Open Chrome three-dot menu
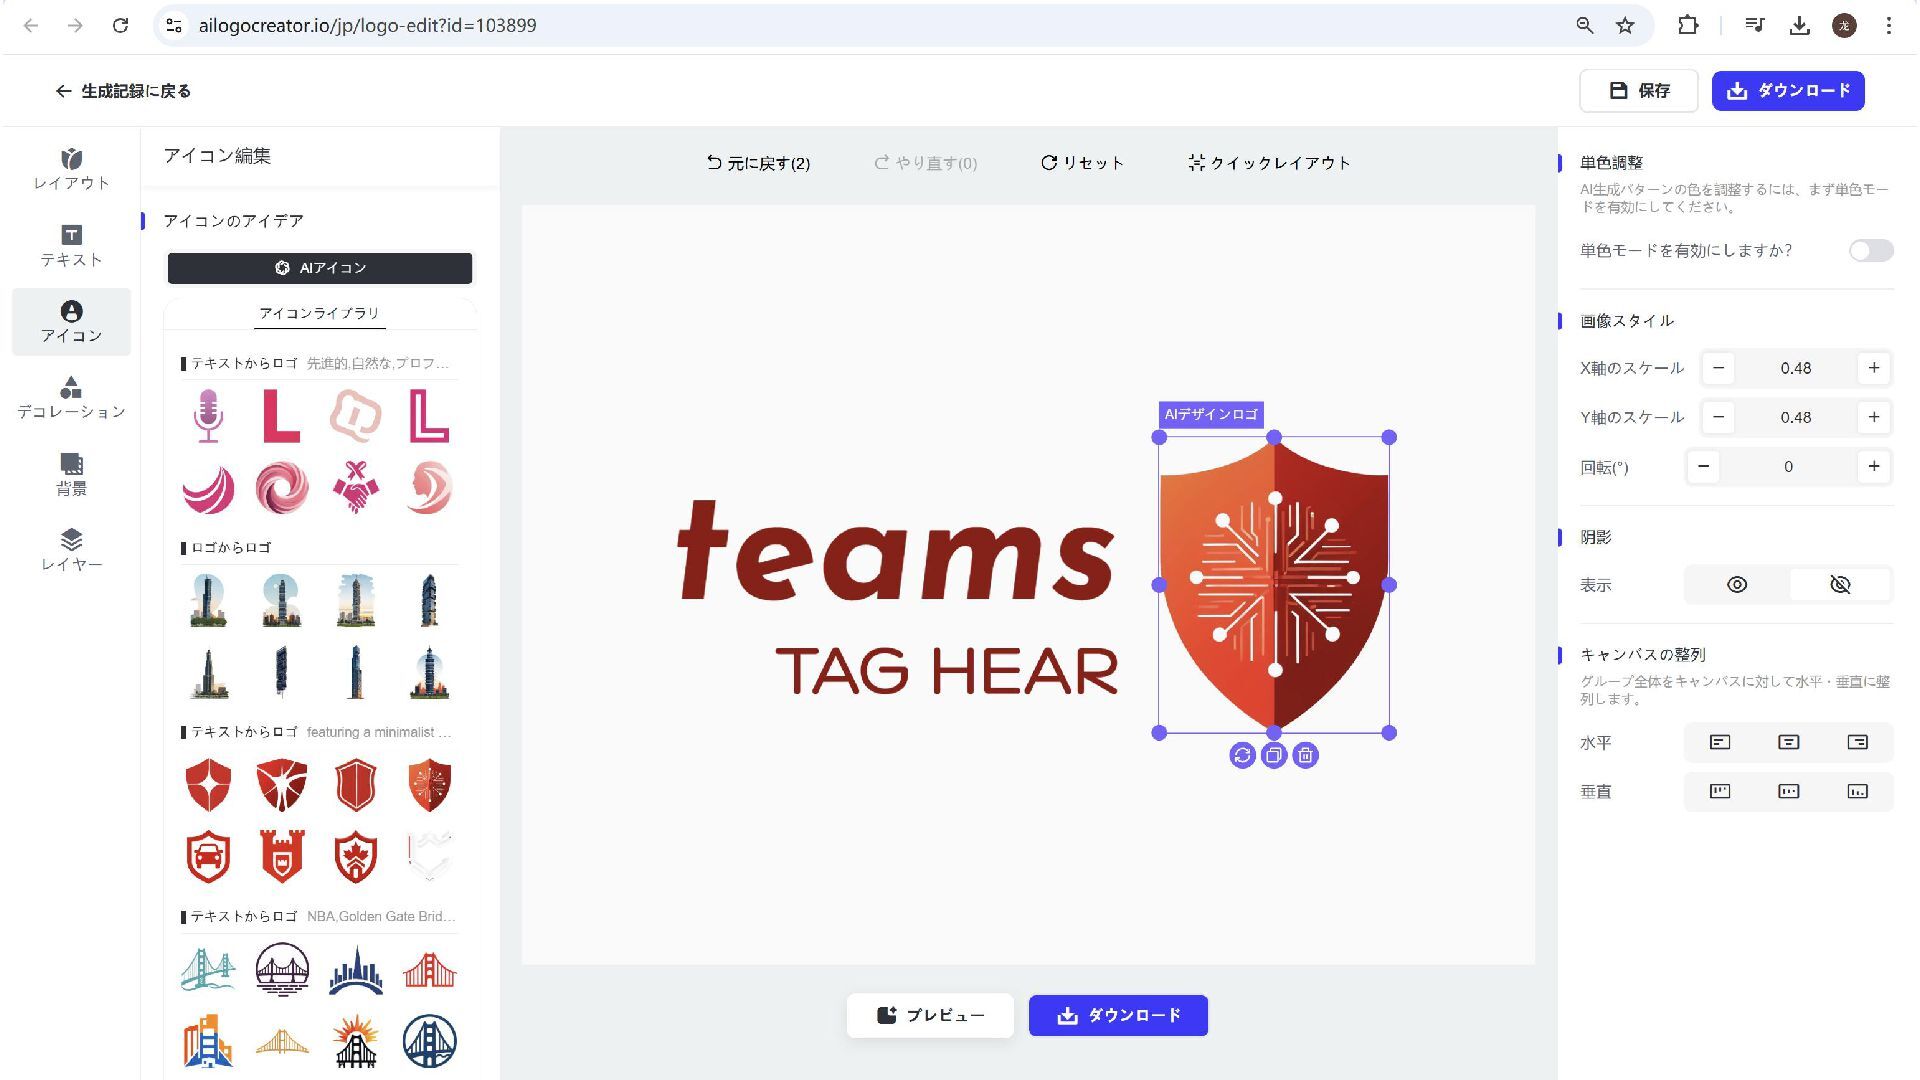1920x1080 pixels. click(1889, 26)
